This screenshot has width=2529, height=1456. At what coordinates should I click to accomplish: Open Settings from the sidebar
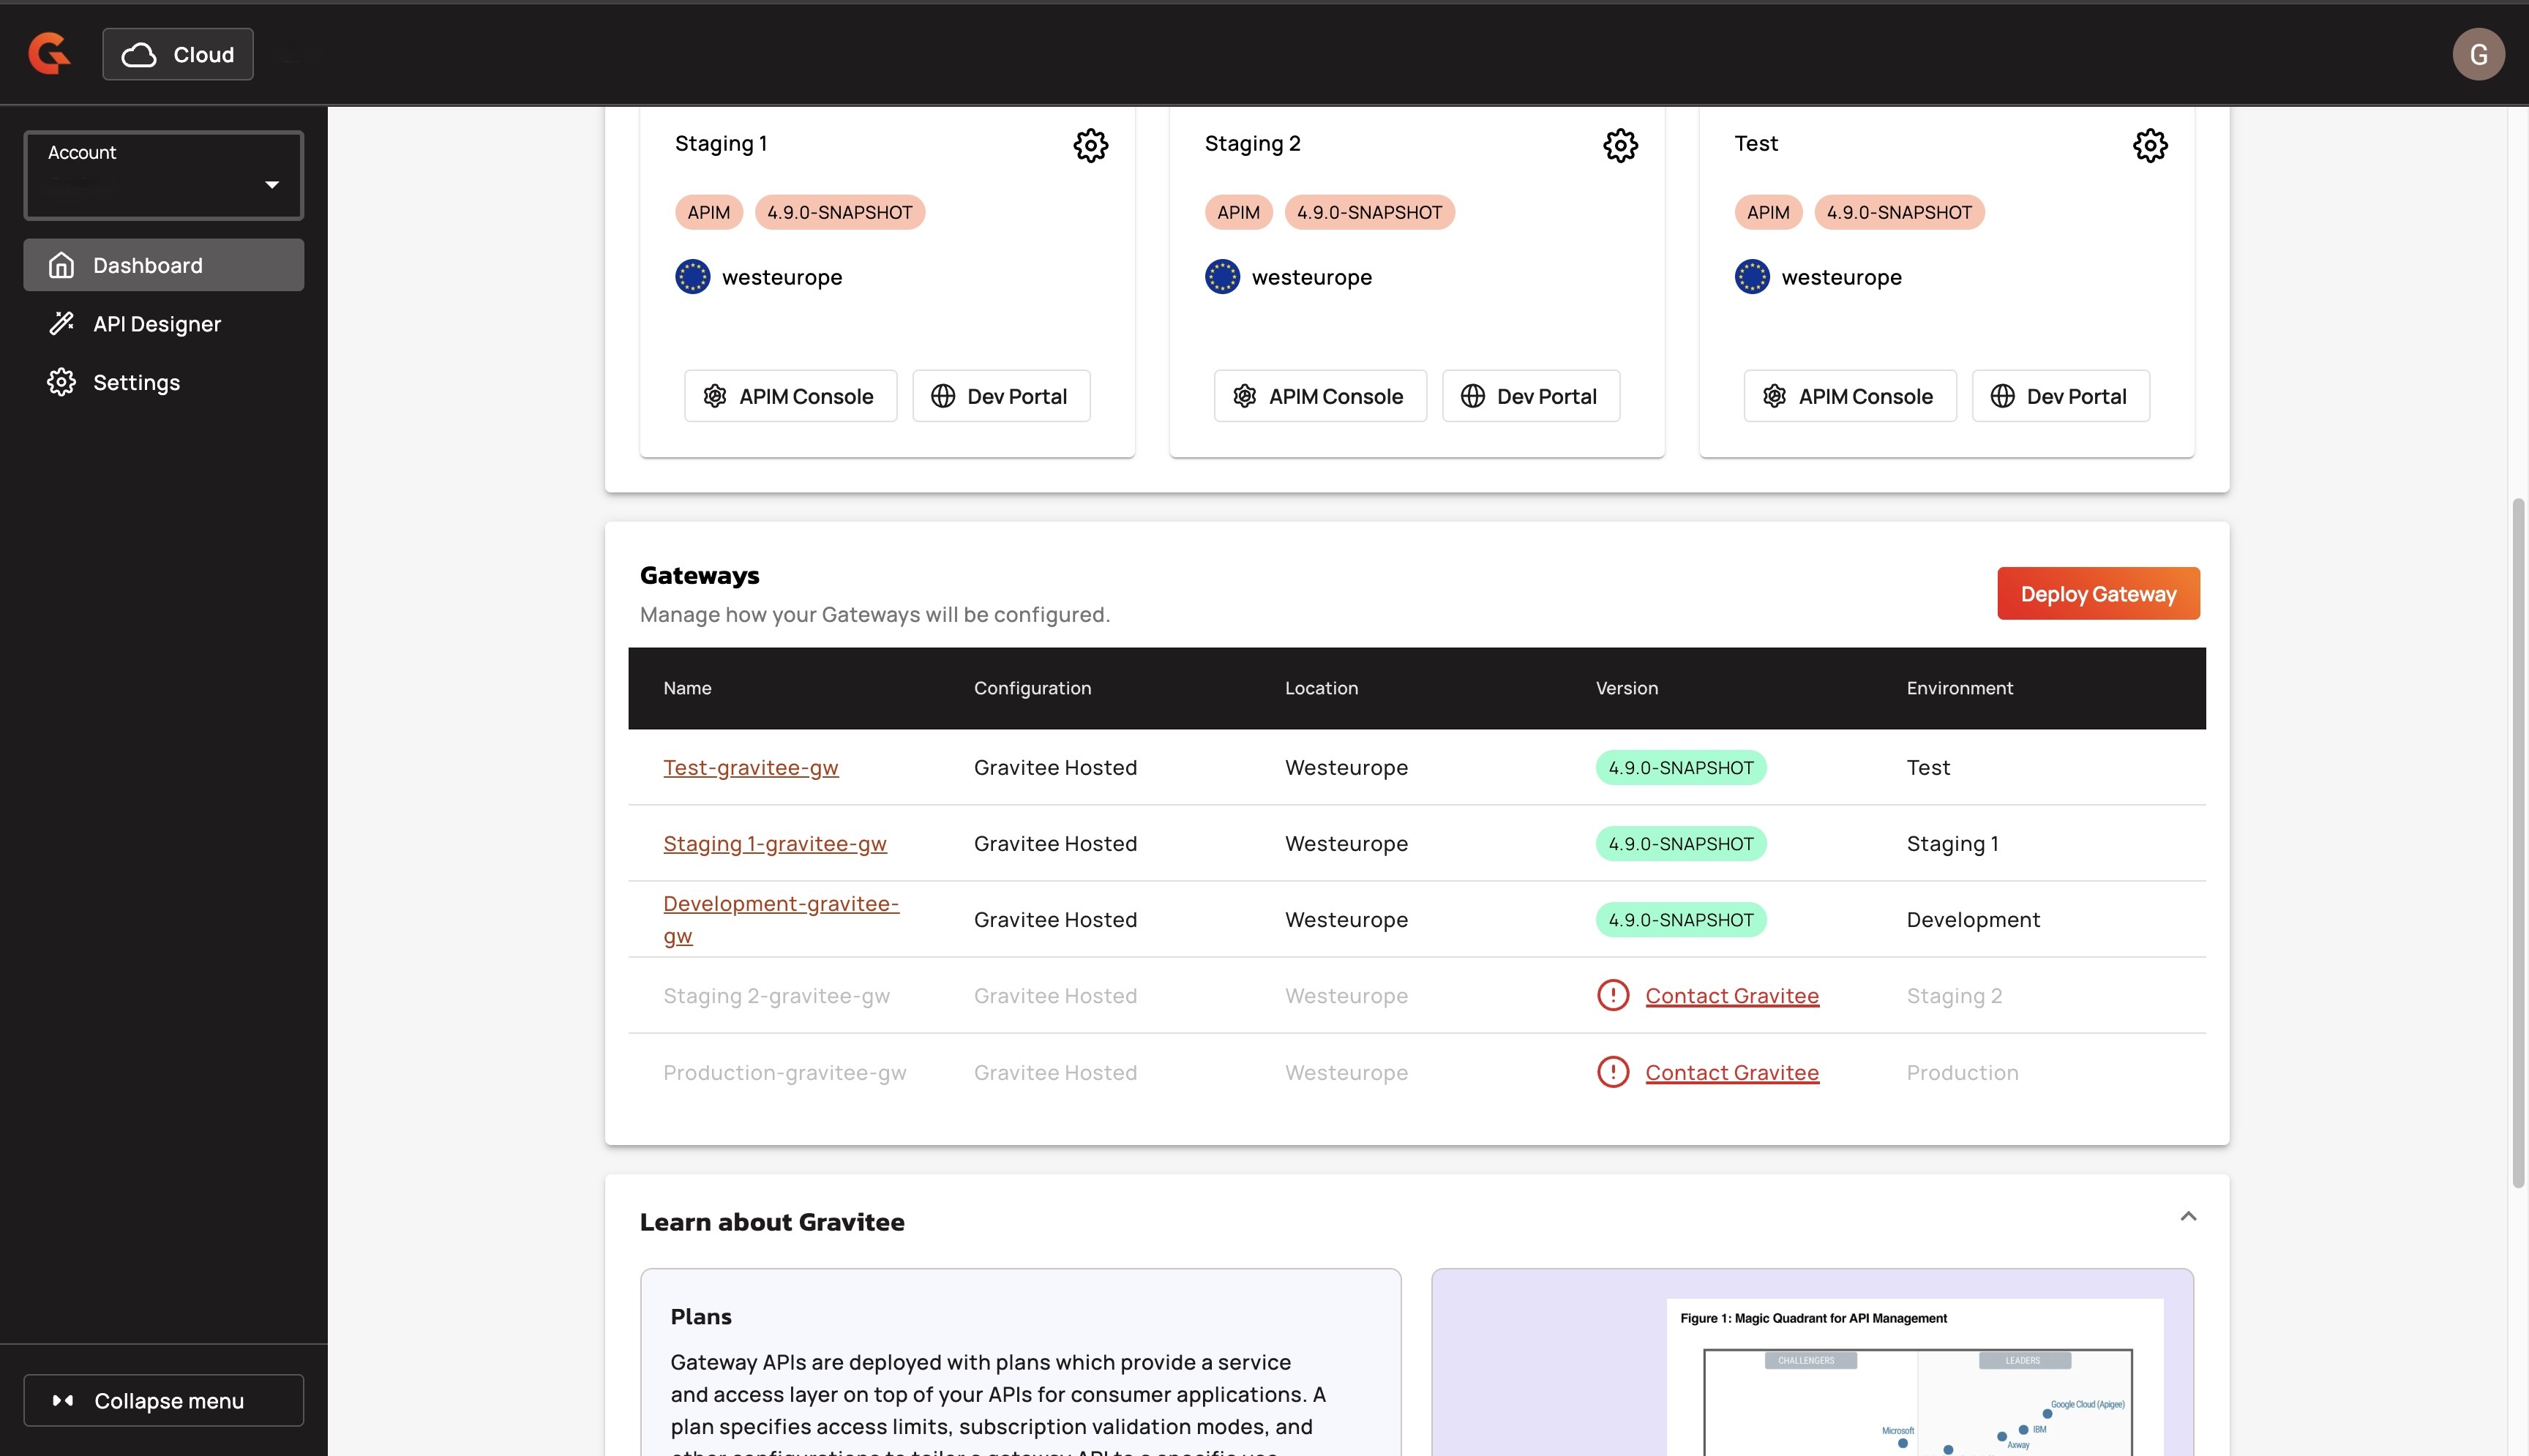pyautogui.click(x=136, y=382)
